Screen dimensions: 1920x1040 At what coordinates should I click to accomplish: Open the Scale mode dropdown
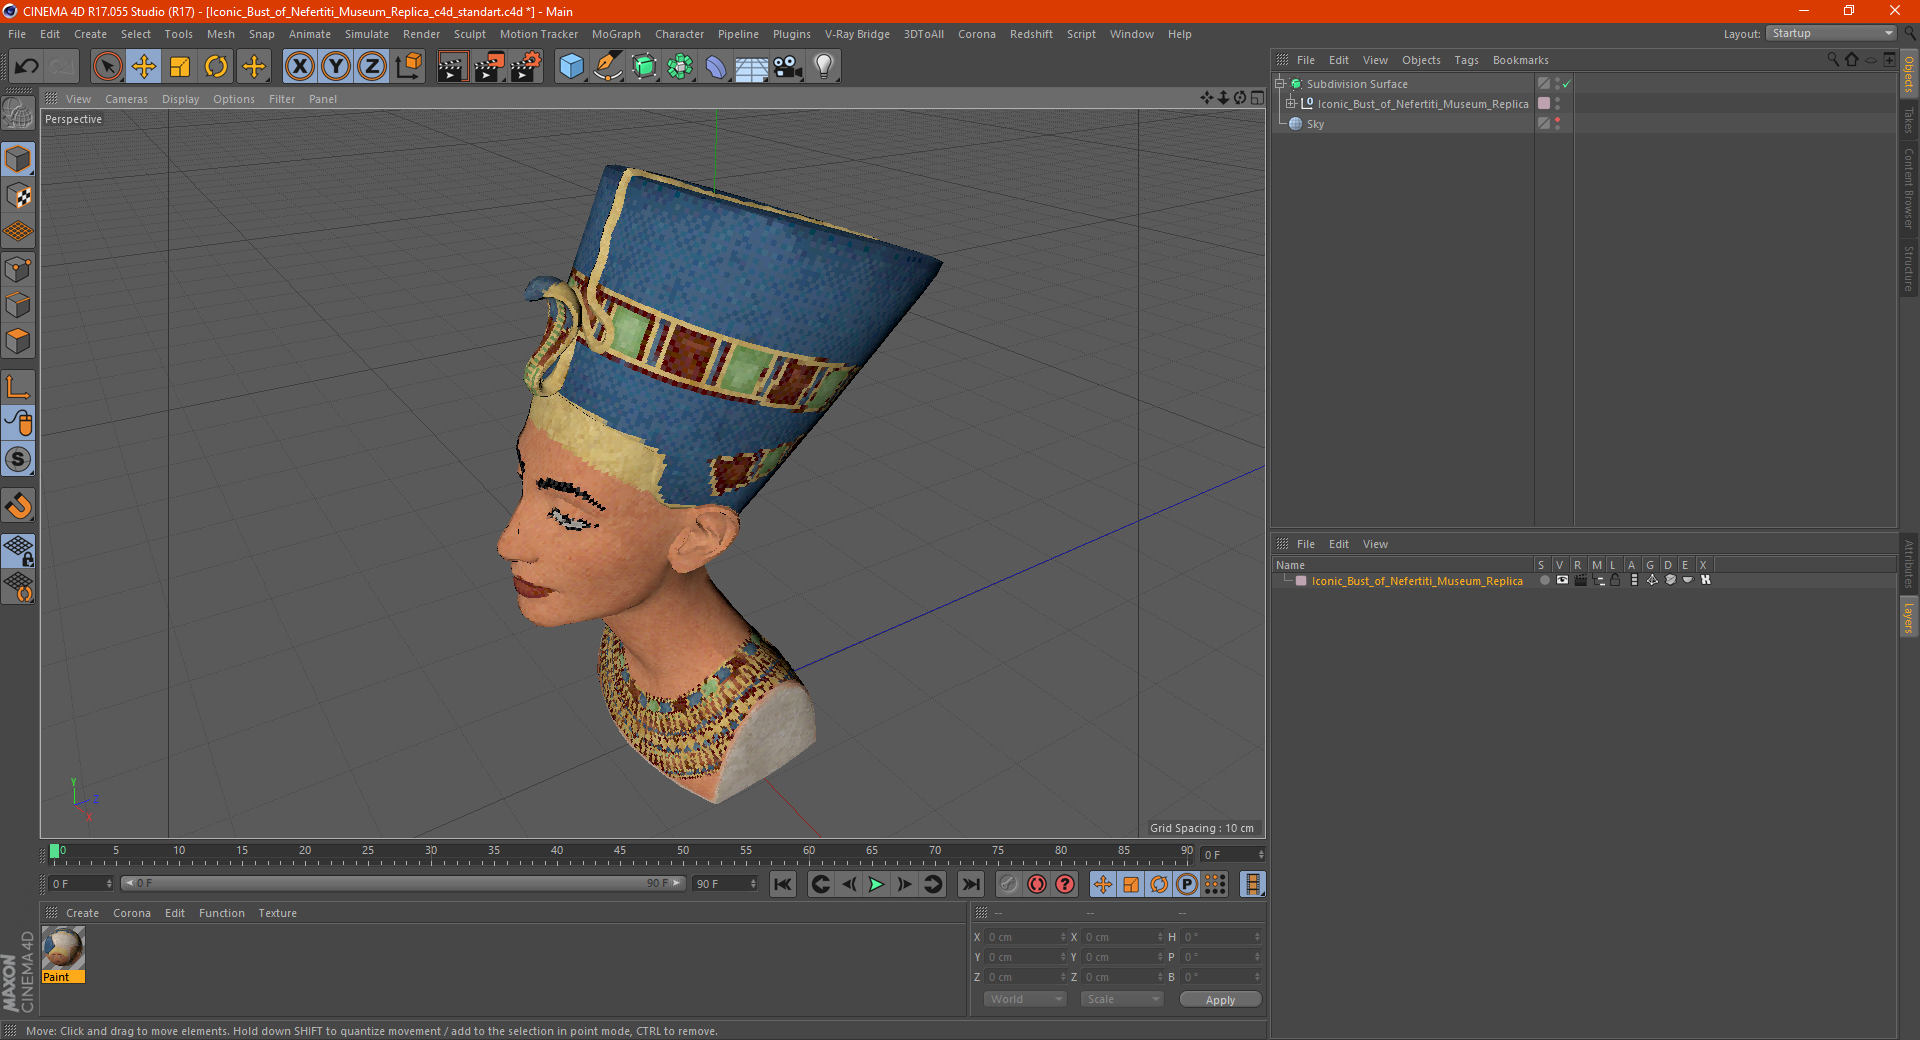1122,999
